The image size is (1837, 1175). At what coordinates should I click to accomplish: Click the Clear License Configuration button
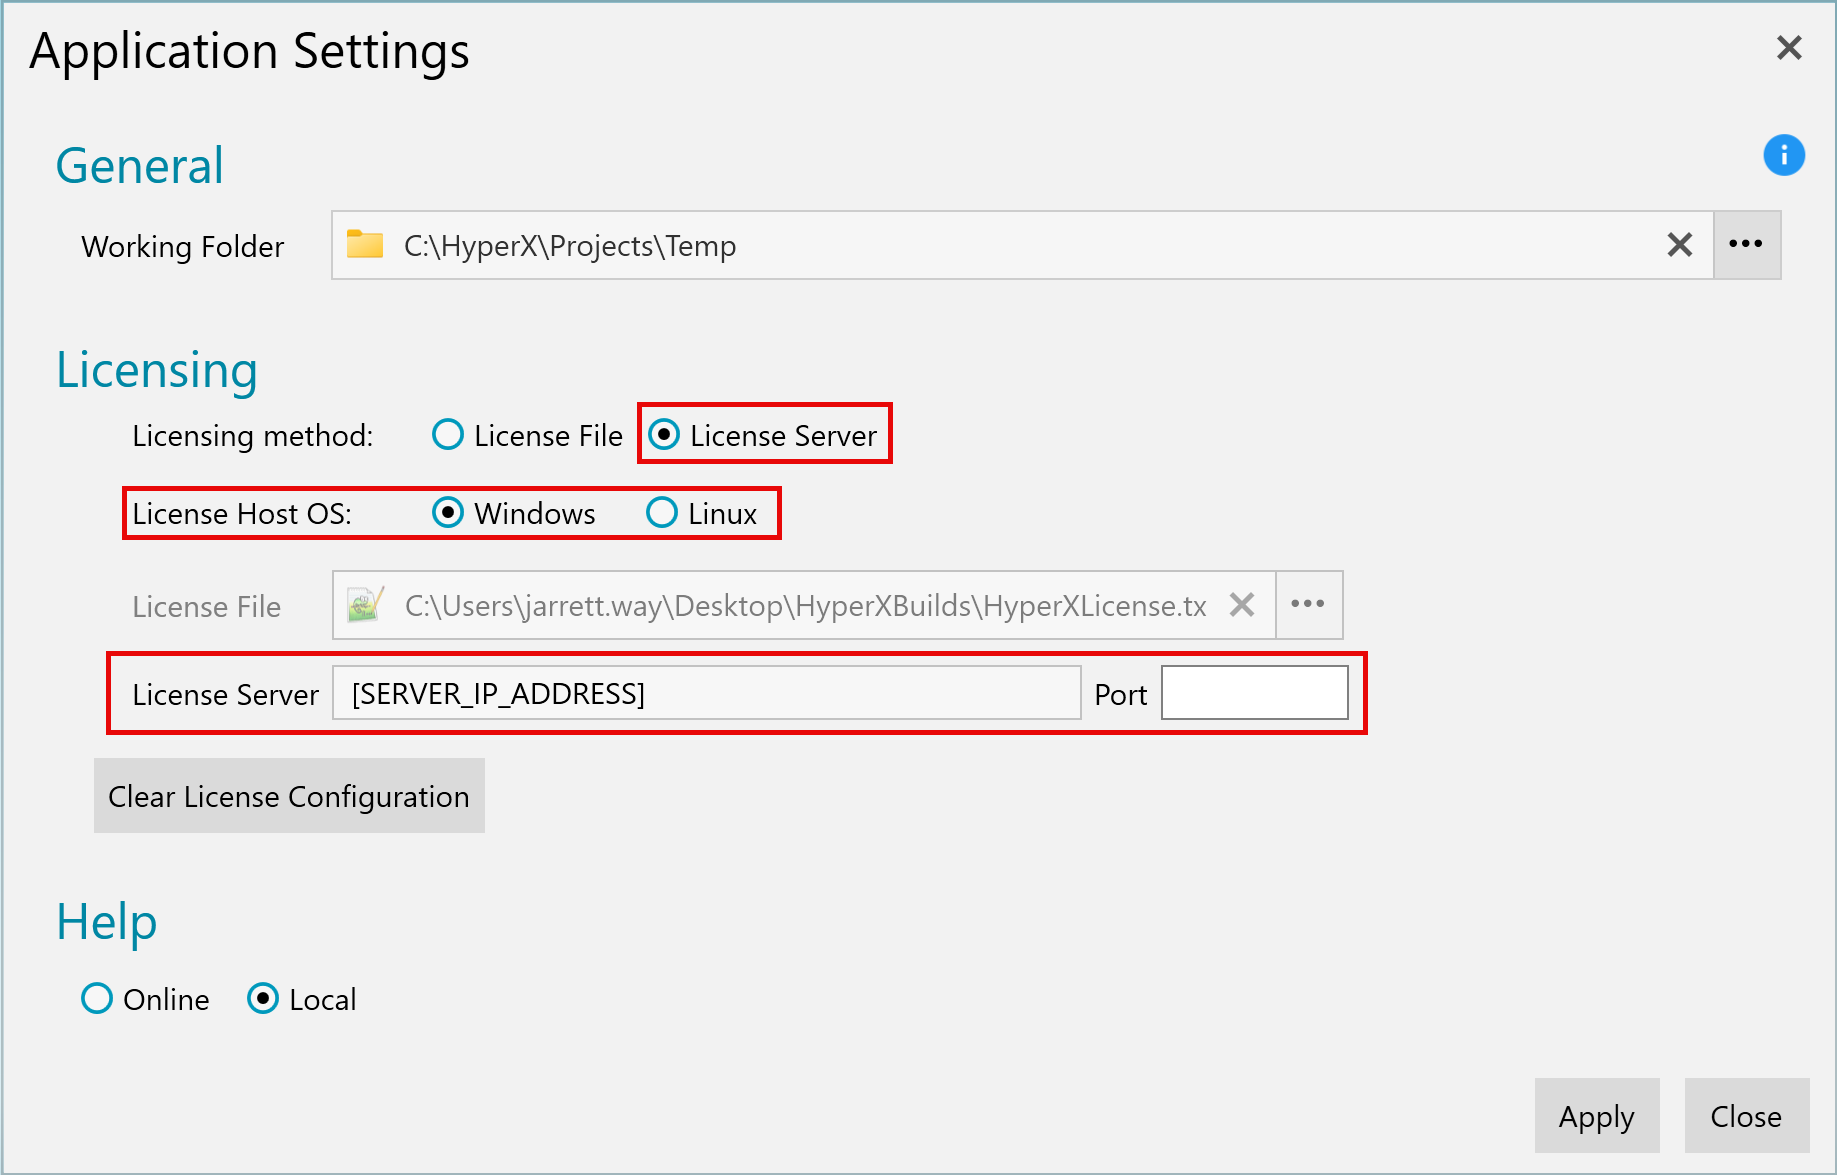(x=289, y=796)
